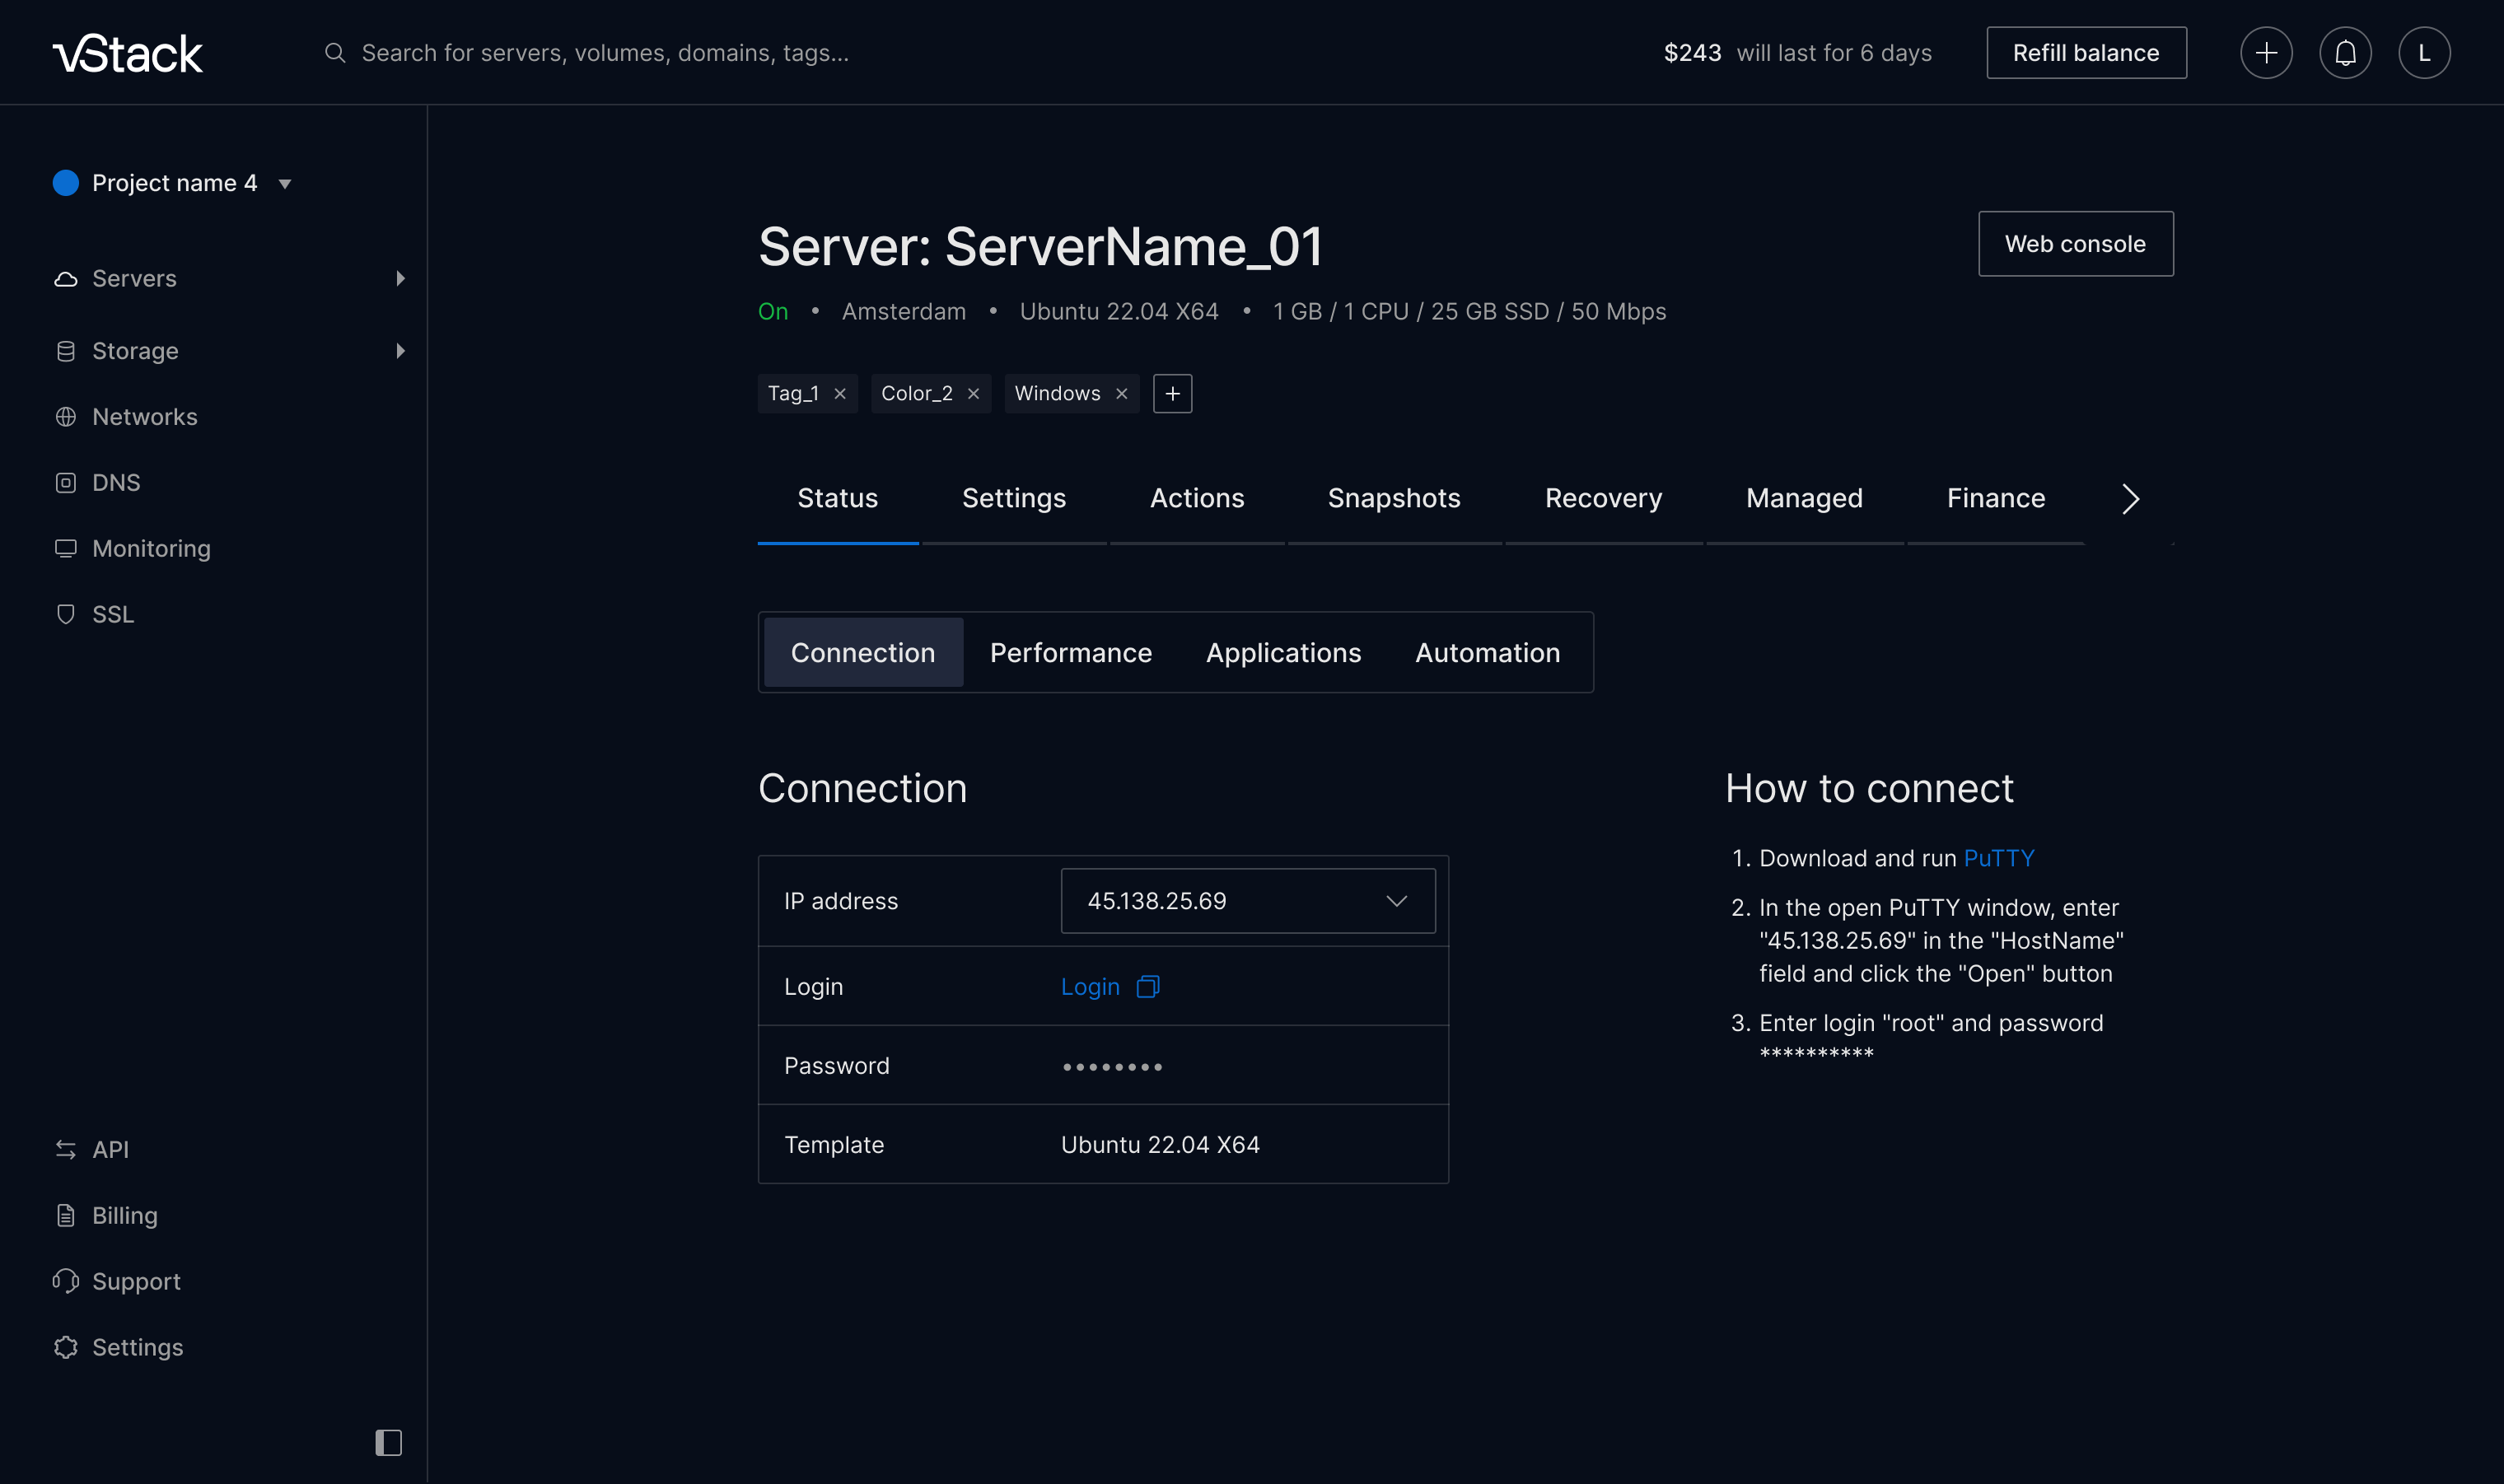The image size is (2504, 1484).
Task: Switch to the Snapshots tab
Action: point(1394,499)
